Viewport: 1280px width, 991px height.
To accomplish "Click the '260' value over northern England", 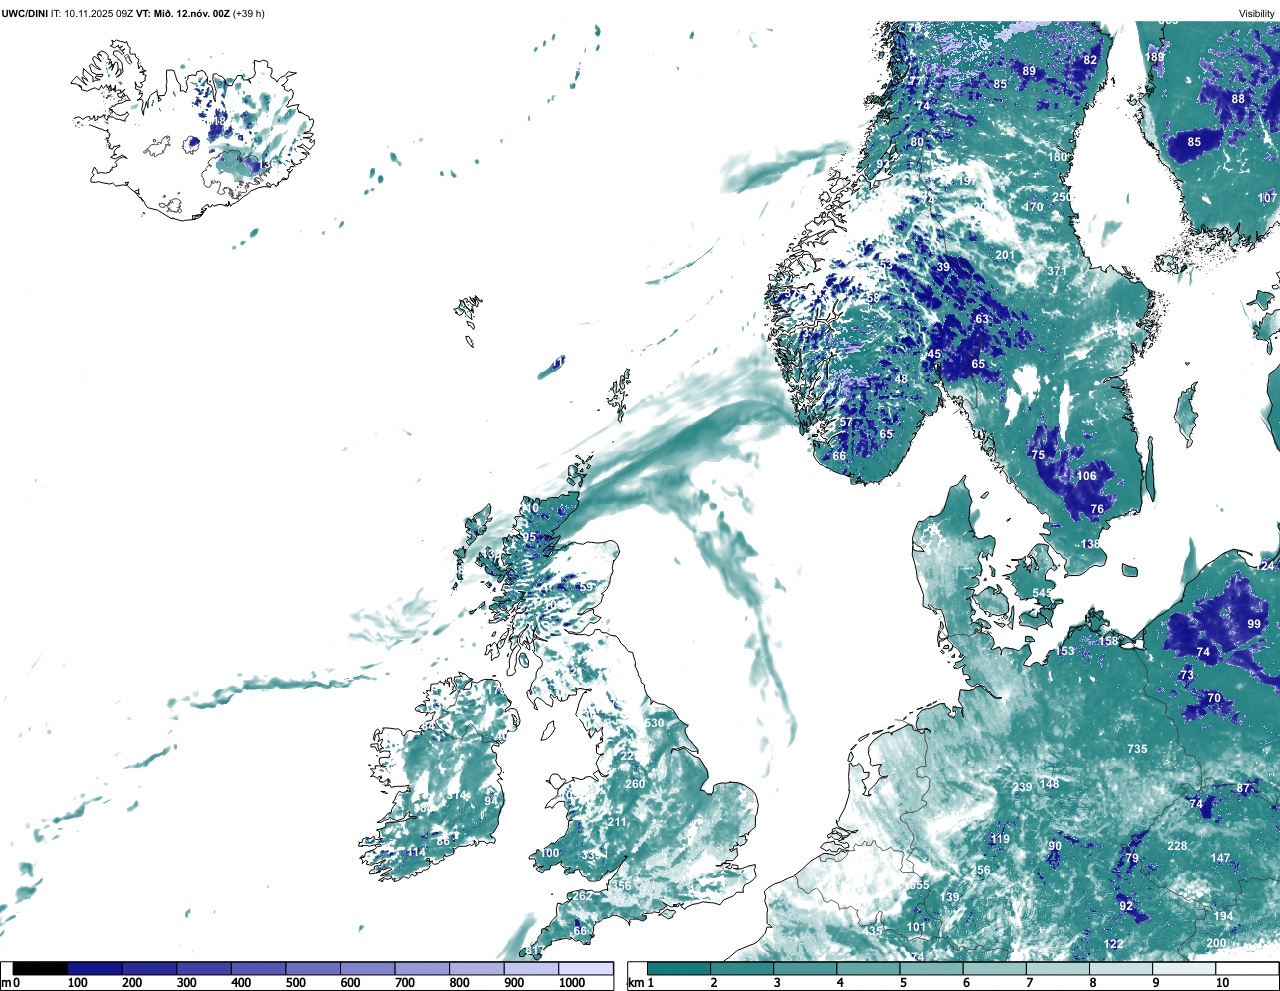I will [635, 784].
